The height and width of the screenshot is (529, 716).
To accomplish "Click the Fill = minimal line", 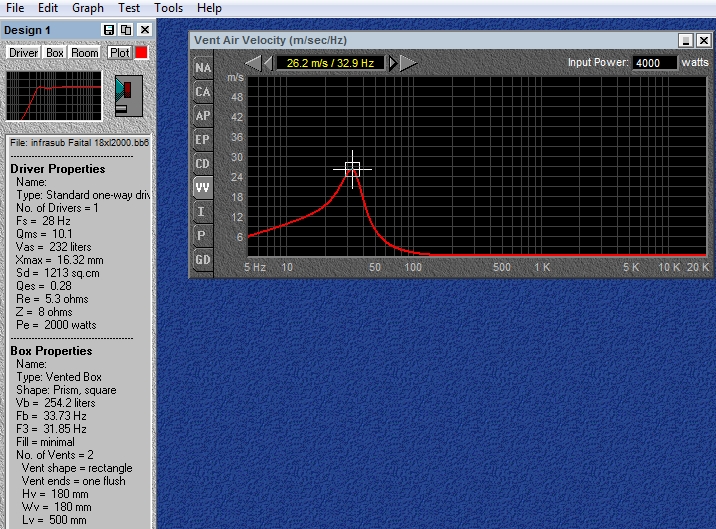I will pos(45,442).
